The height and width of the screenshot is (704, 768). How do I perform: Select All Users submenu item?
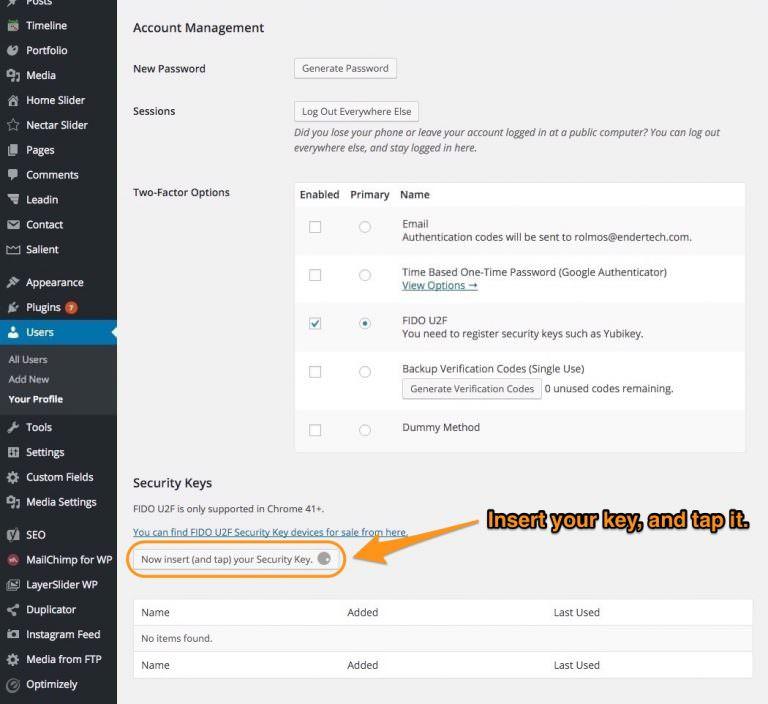coord(28,359)
